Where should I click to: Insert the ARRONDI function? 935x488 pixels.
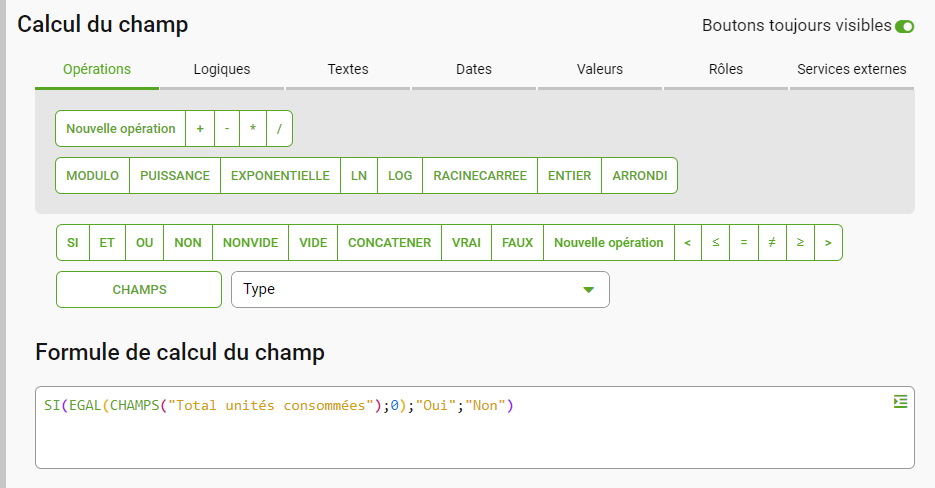[639, 175]
